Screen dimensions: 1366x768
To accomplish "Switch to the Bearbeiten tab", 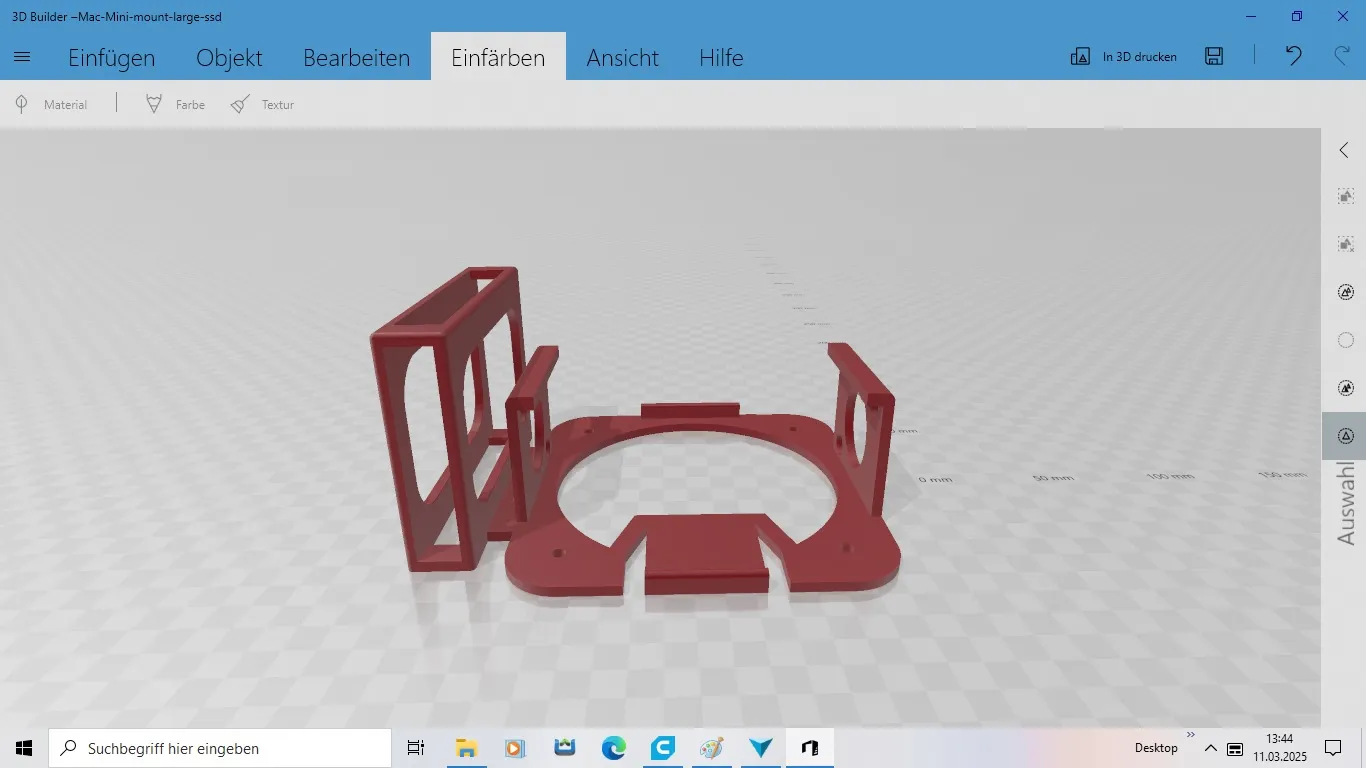I will point(356,57).
